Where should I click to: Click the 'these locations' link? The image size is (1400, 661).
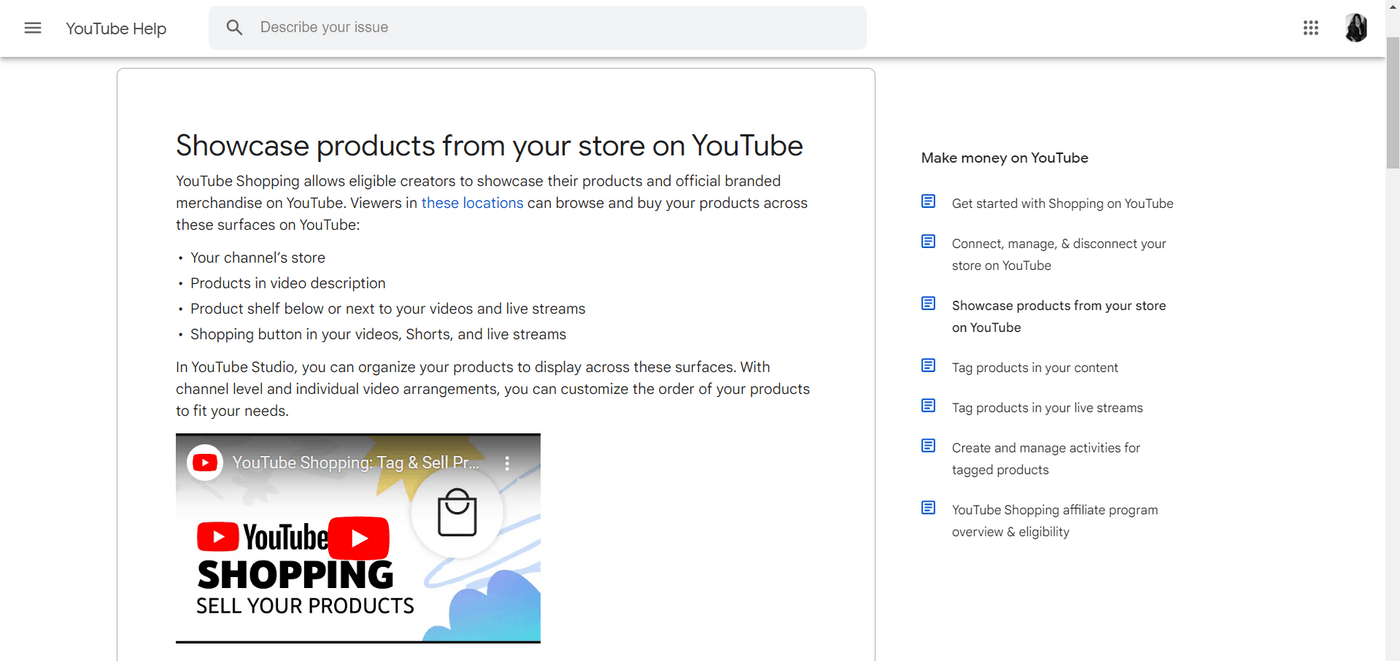(x=472, y=202)
